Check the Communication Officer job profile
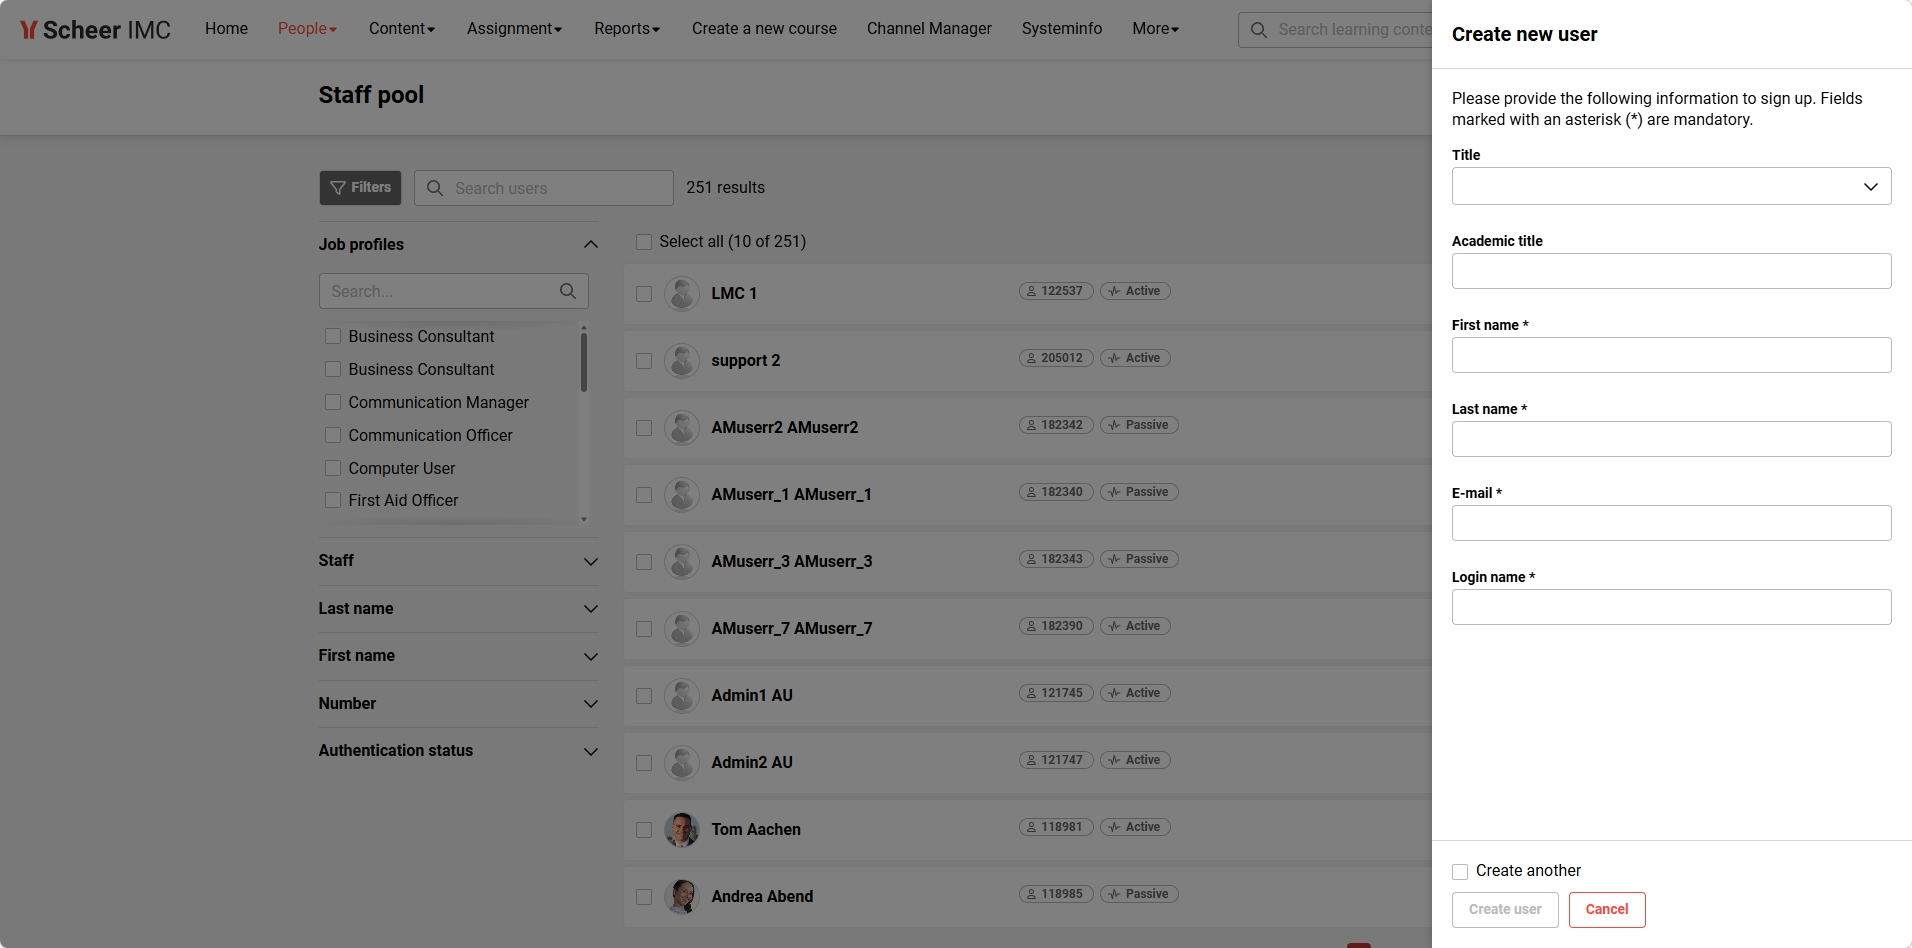The width and height of the screenshot is (1912, 948). [x=333, y=435]
